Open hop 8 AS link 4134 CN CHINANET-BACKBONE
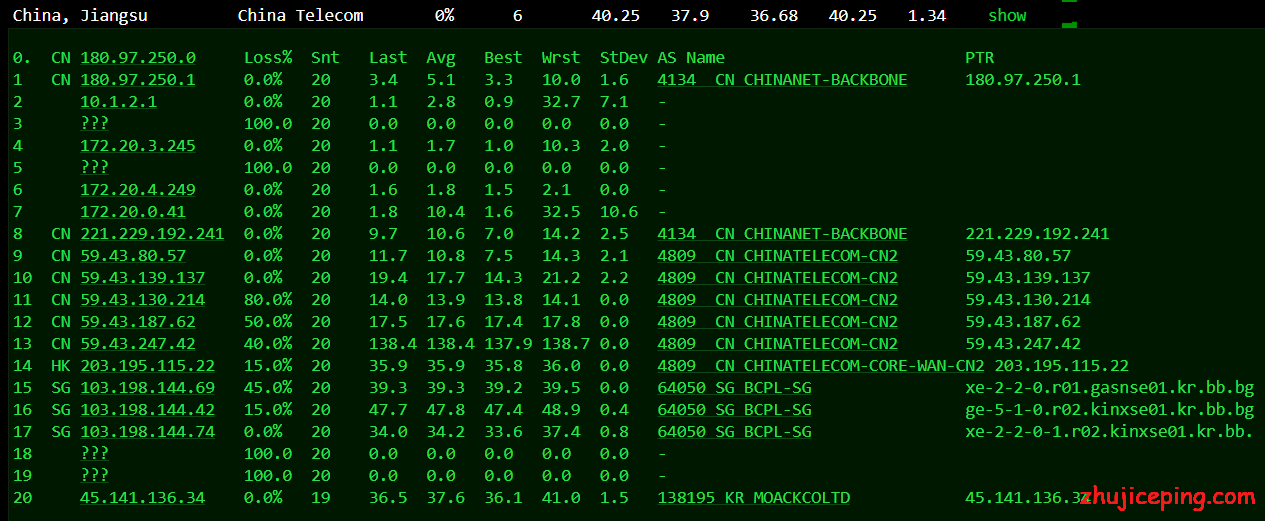This screenshot has height=521, width=1265. coord(782,234)
